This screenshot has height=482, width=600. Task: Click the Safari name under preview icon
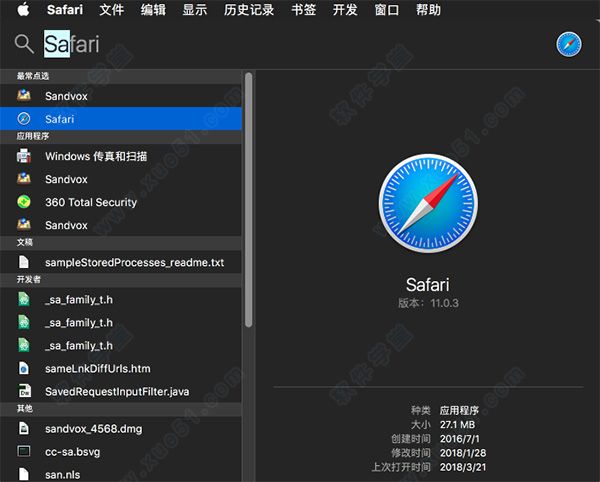coord(428,285)
